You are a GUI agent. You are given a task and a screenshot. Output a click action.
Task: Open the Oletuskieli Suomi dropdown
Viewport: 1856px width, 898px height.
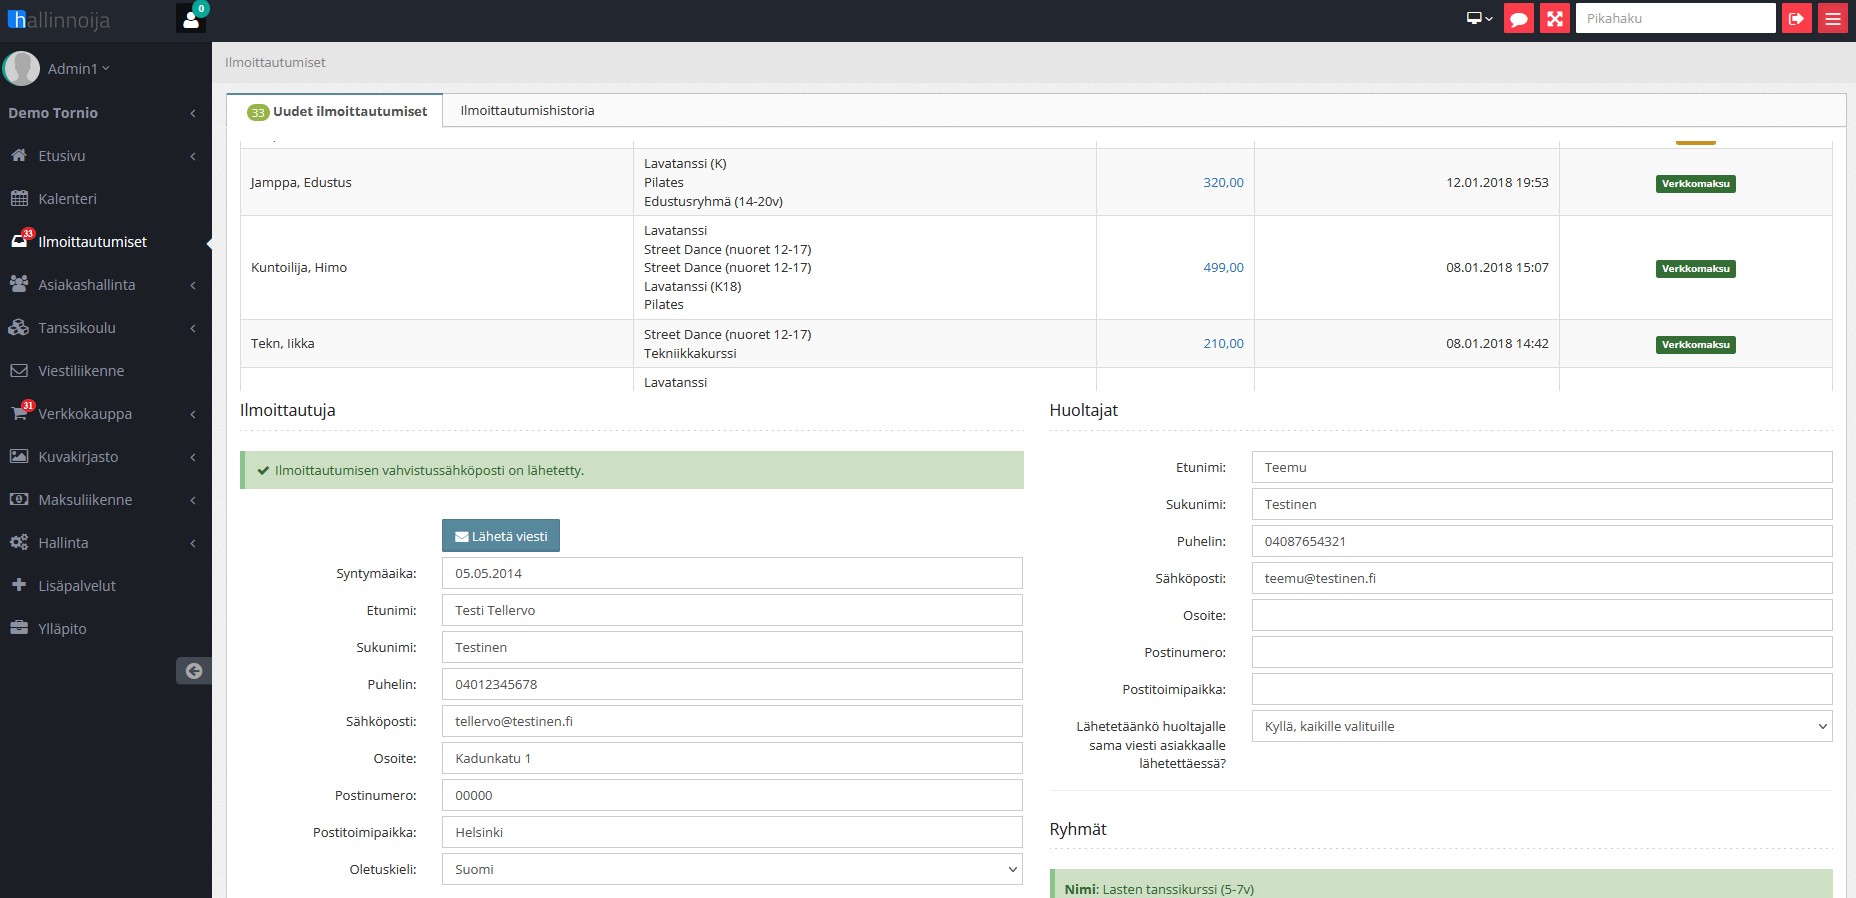point(732,869)
